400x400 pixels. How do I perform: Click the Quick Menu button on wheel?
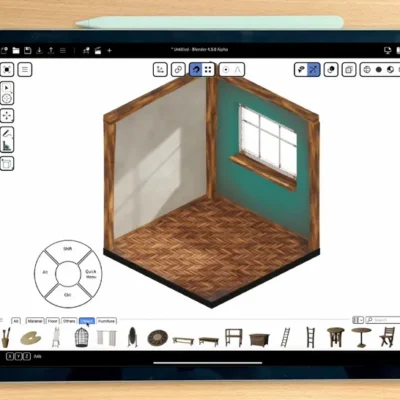[x=91, y=274]
